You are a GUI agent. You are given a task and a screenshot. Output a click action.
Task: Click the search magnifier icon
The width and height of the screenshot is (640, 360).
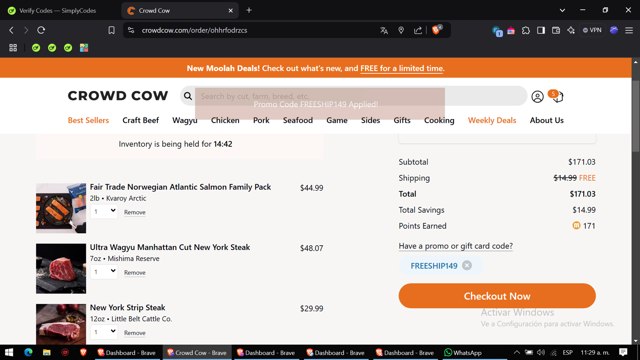(188, 96)
